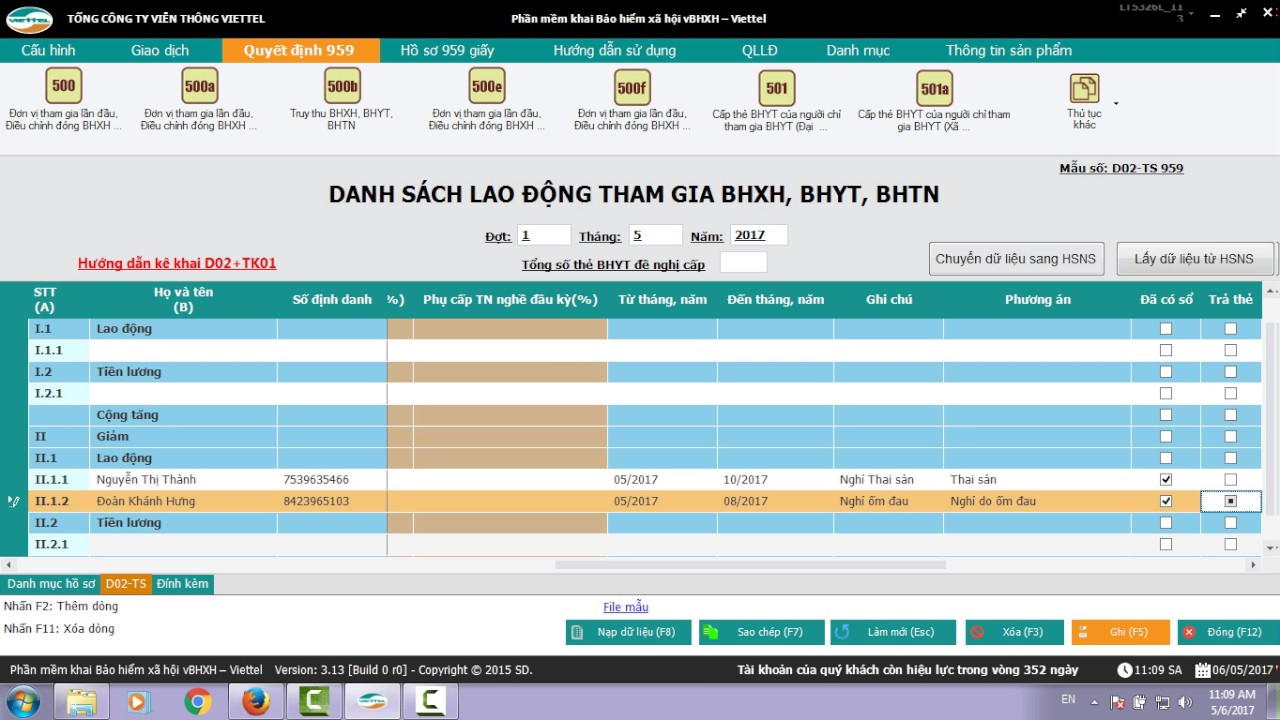Check Đã có sổ in row II.2.1

coord(1165,544)
